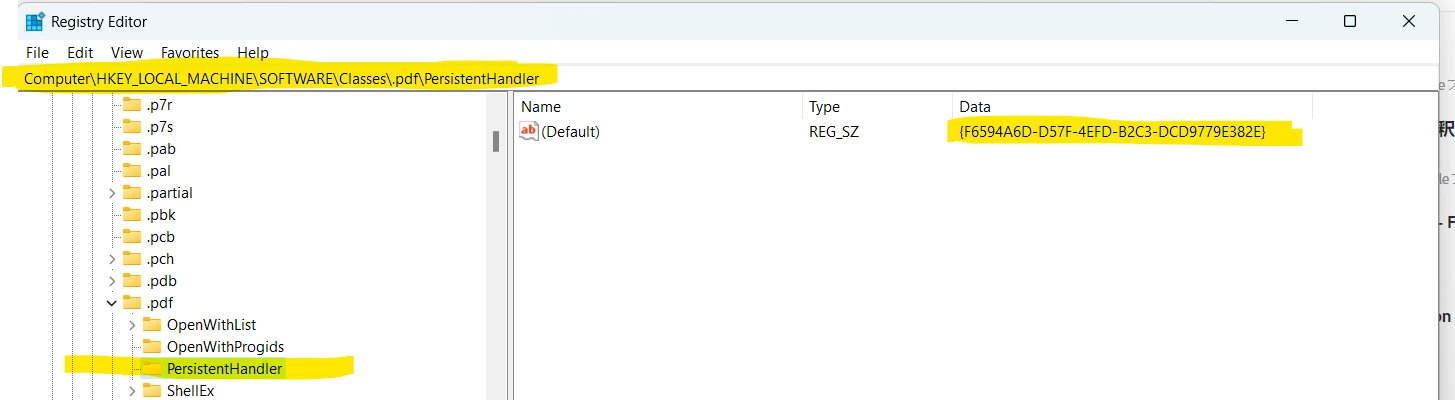Select the .pdb folder icon
Image resolution: width=1455 pixels, height=400 pixels.
(132, 281)
